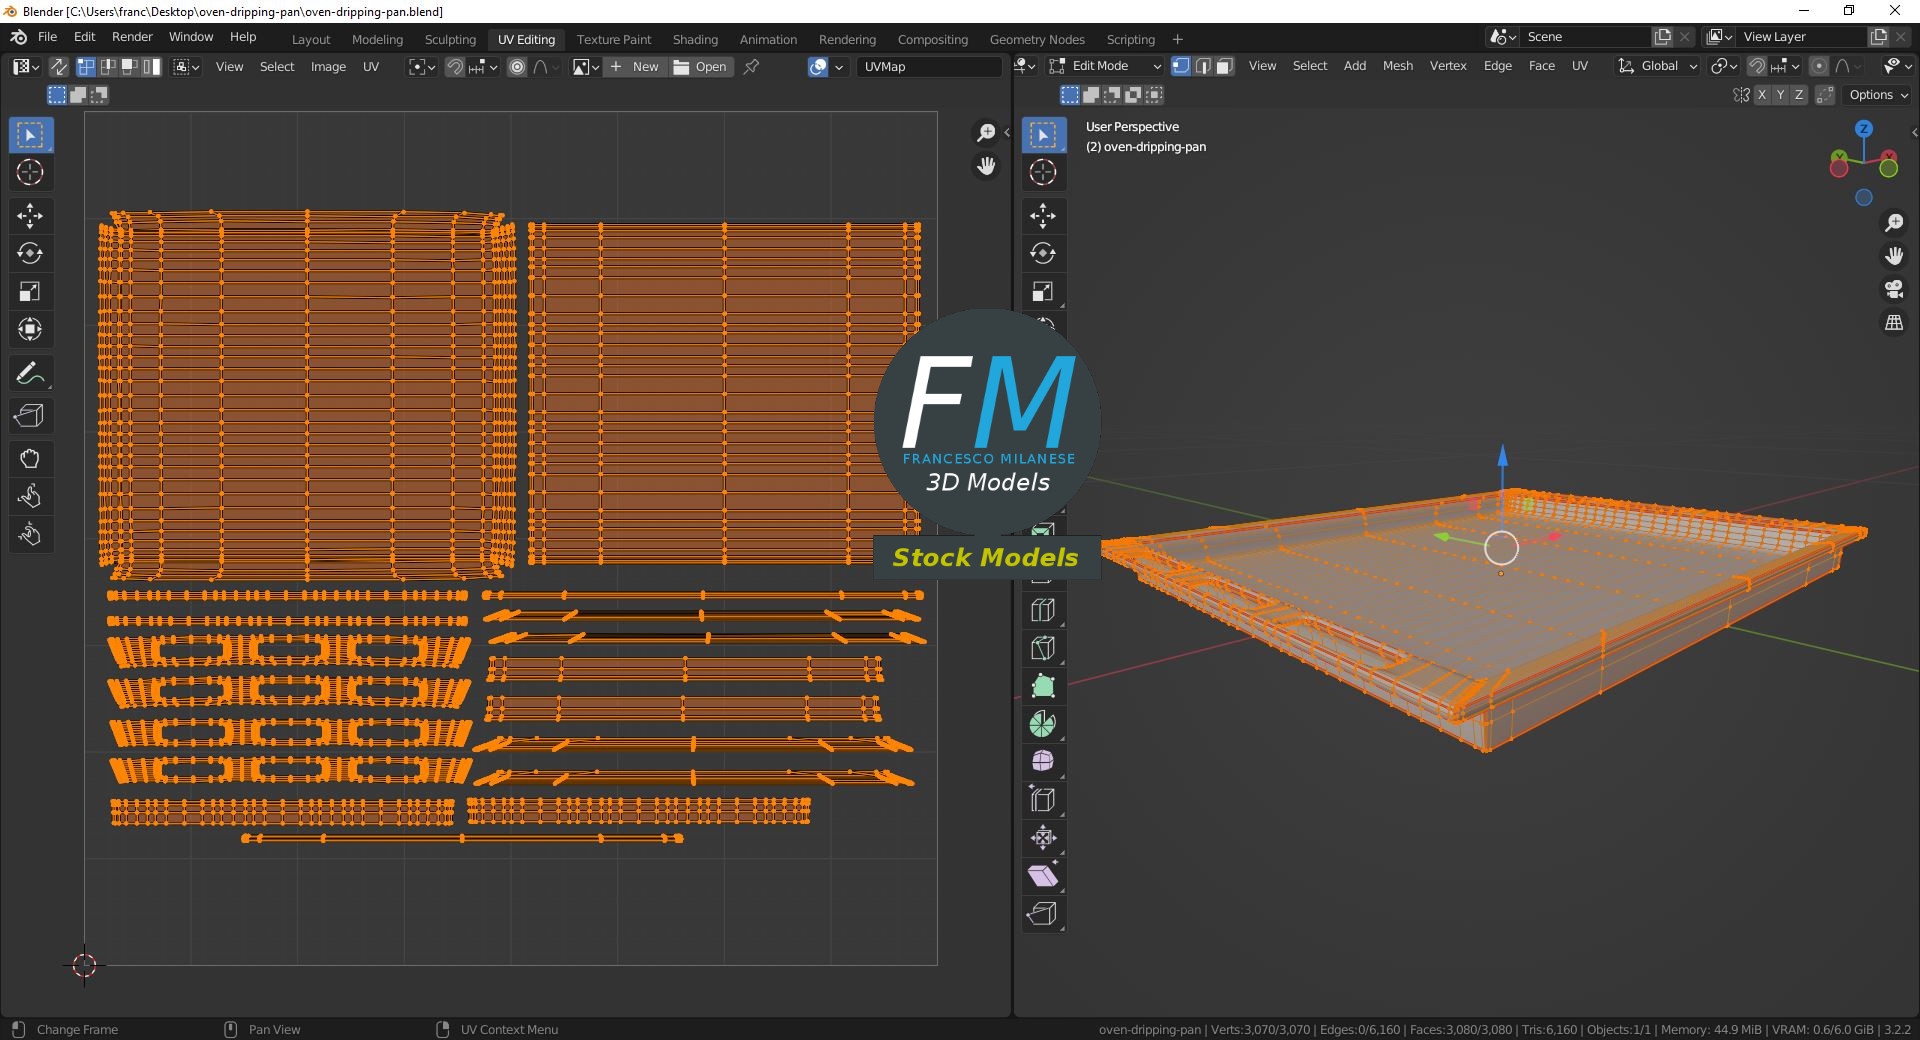Click the New image button
This screenshot has width=1920, height=1040.
point(635,67)
